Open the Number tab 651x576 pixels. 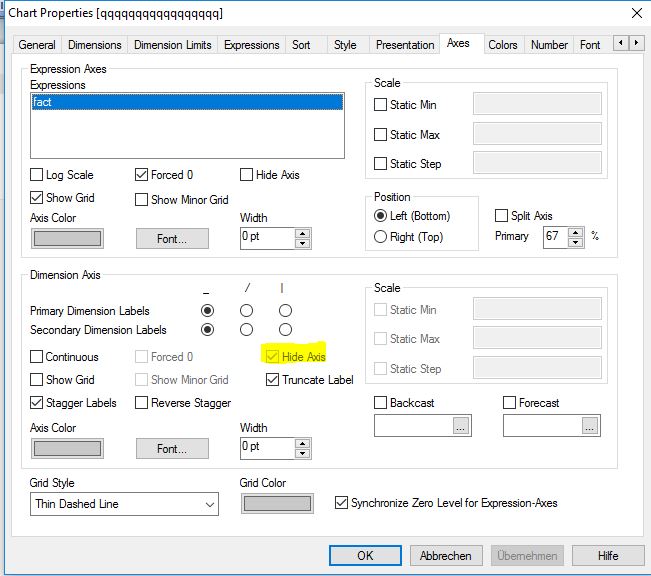pyautogui.click(x=549, y=45)
